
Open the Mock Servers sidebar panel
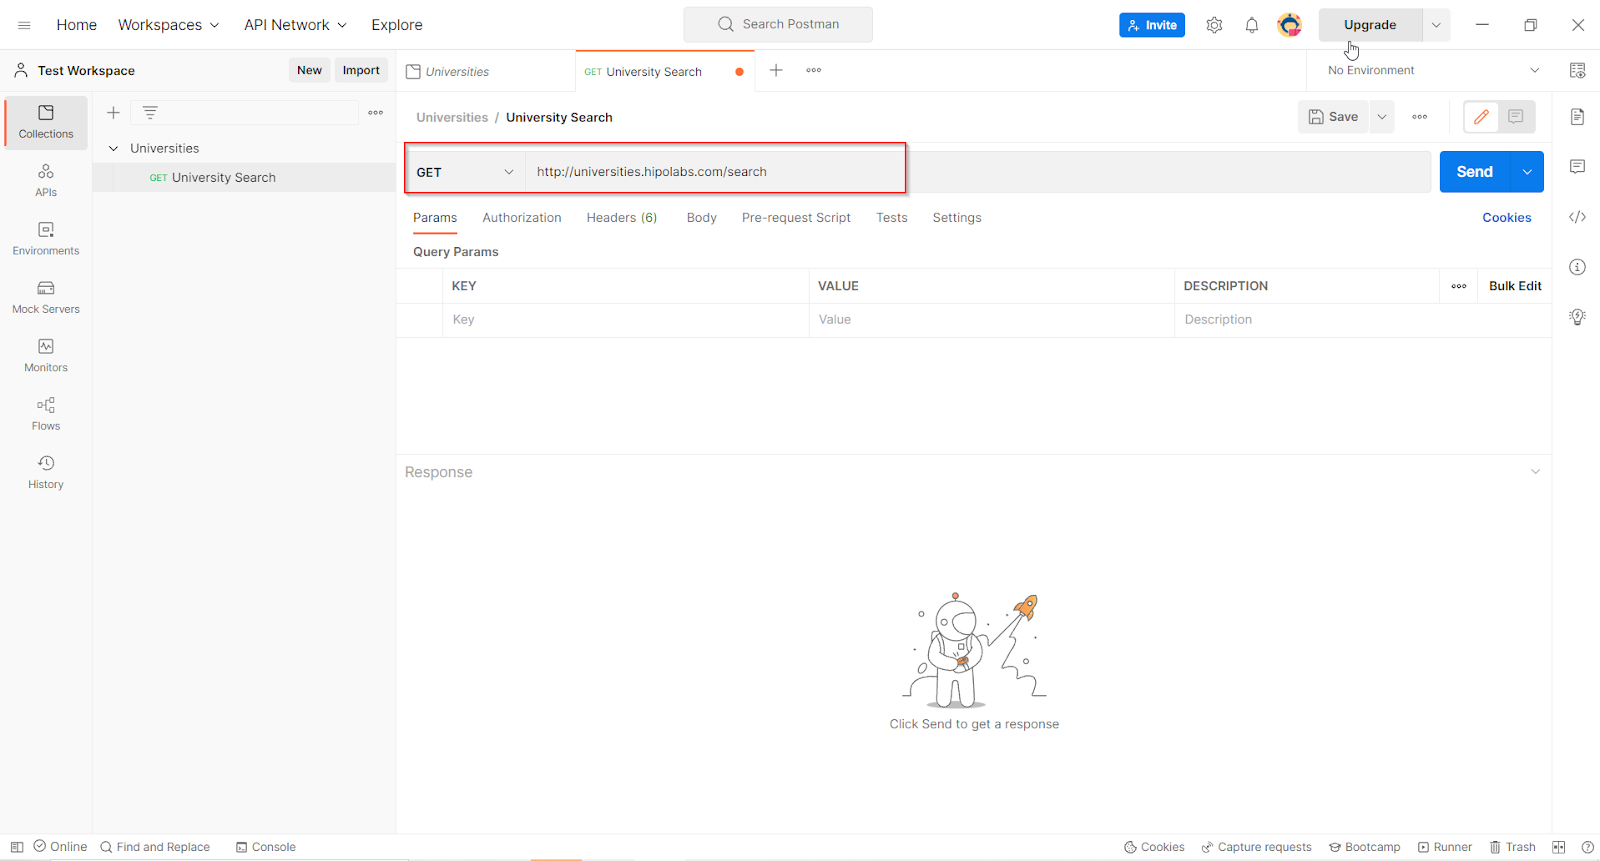pyautogui.click(x=46, y=297)
